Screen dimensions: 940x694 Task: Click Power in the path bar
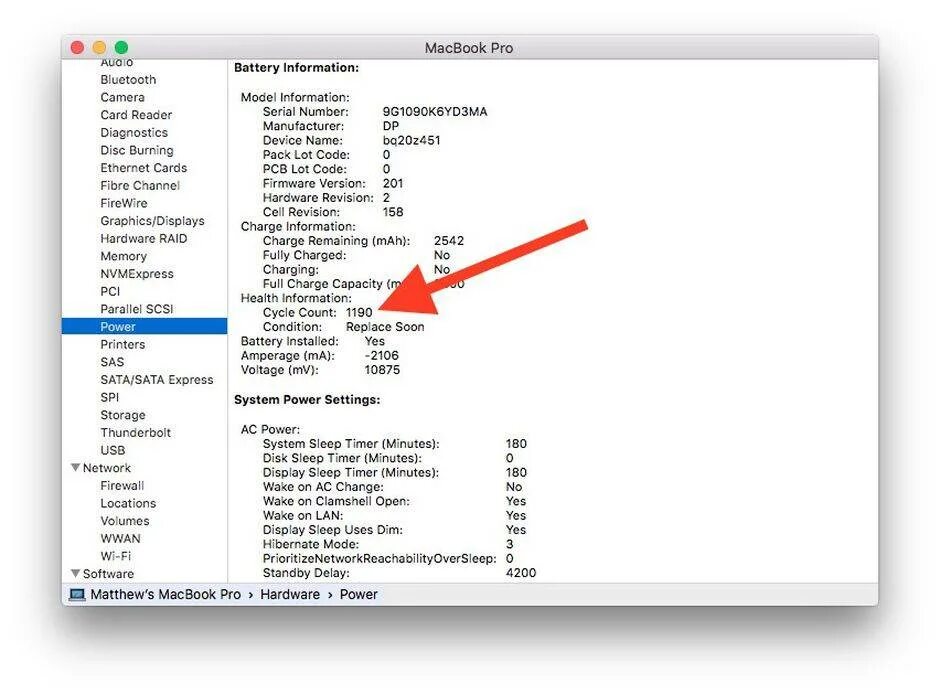pyautogui.click(x=358, y=595)
